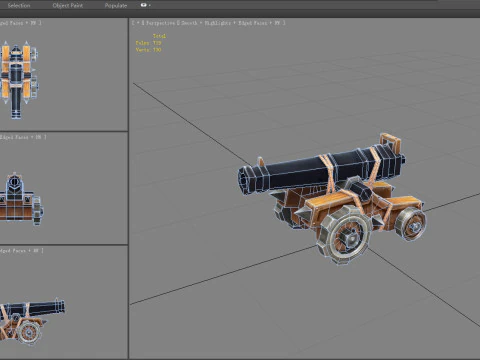Open the Selection ribbon tab
Image resolution: width=480 pixels, height=360 pixels.
pos(19,5)
